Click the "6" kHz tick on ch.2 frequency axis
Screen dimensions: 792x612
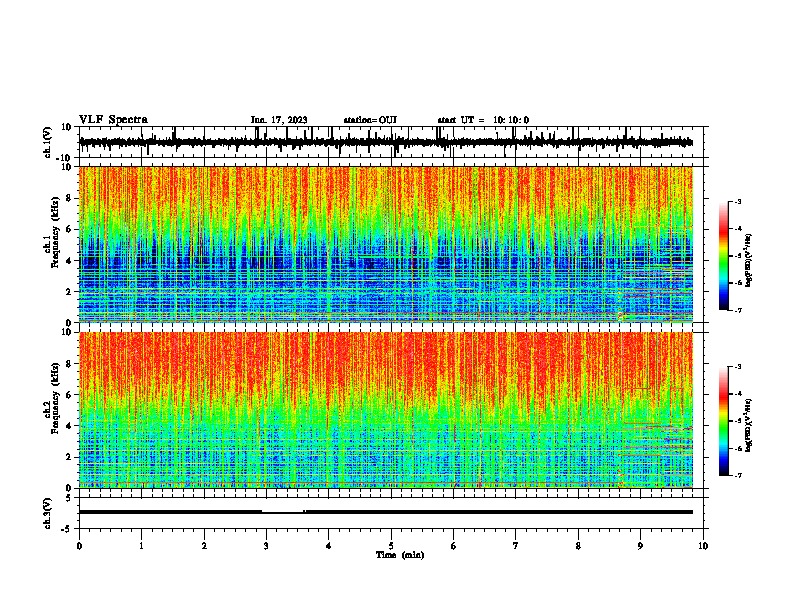[x=69, y=395]
